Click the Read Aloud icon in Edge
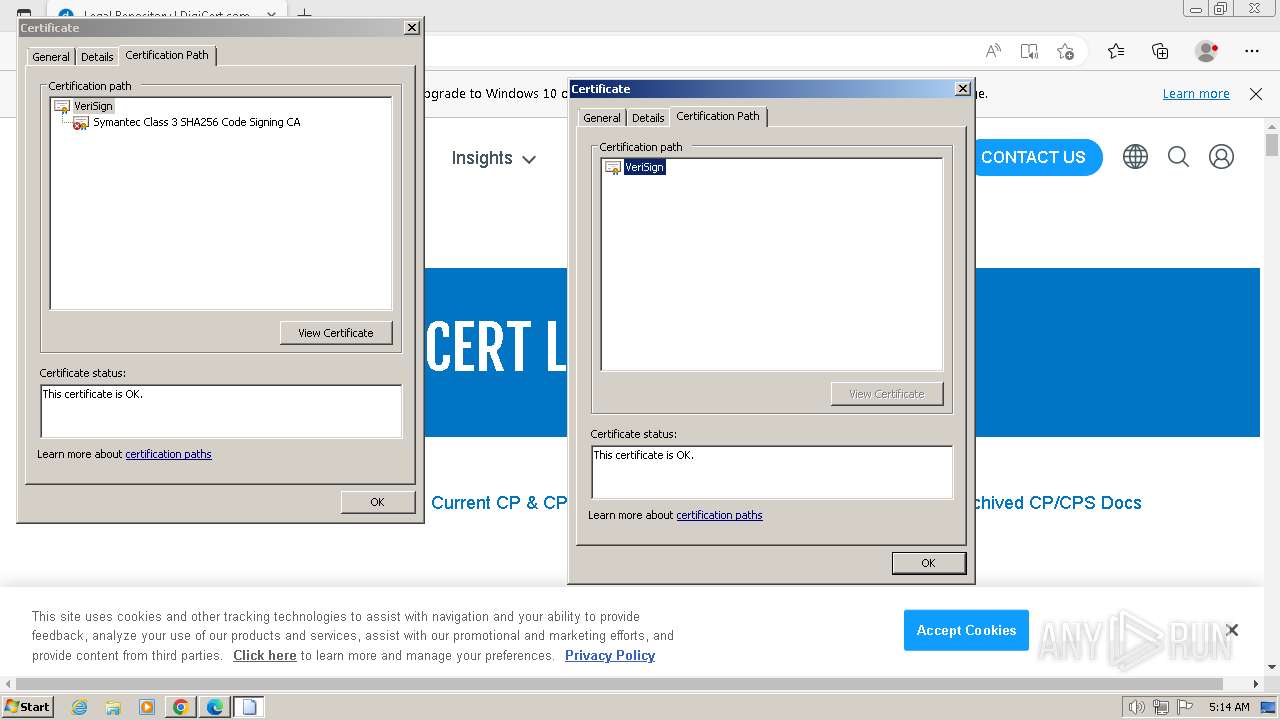 tap(993, 51)
